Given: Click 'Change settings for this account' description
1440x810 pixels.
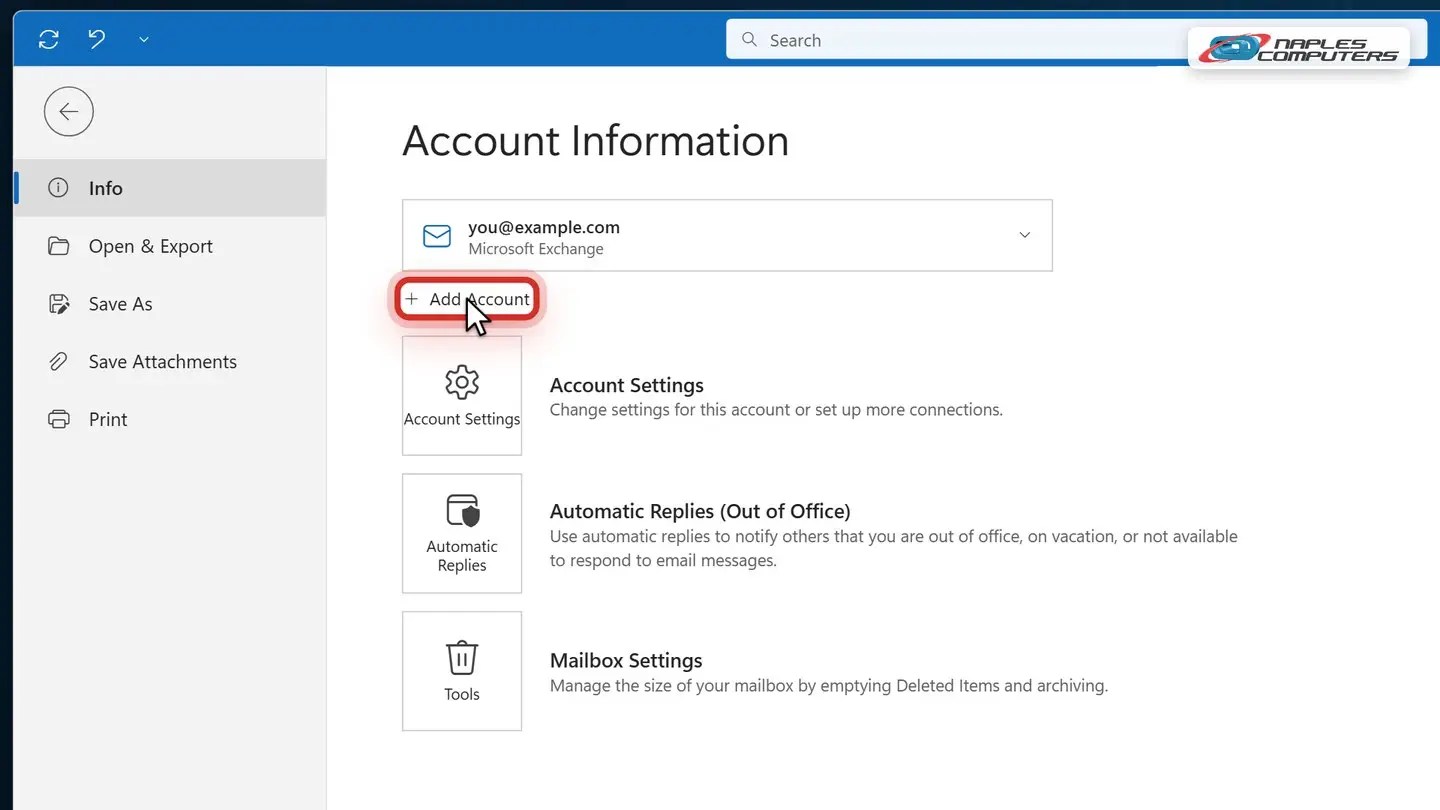Looking at the screenshot, I should (776, 410).
